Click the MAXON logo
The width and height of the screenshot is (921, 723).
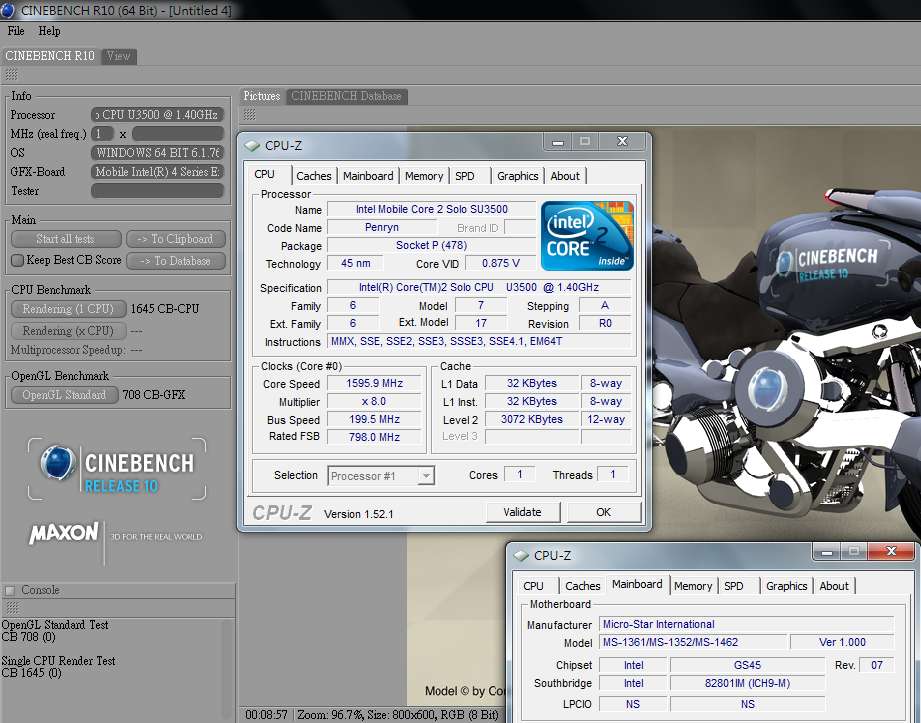65,534
